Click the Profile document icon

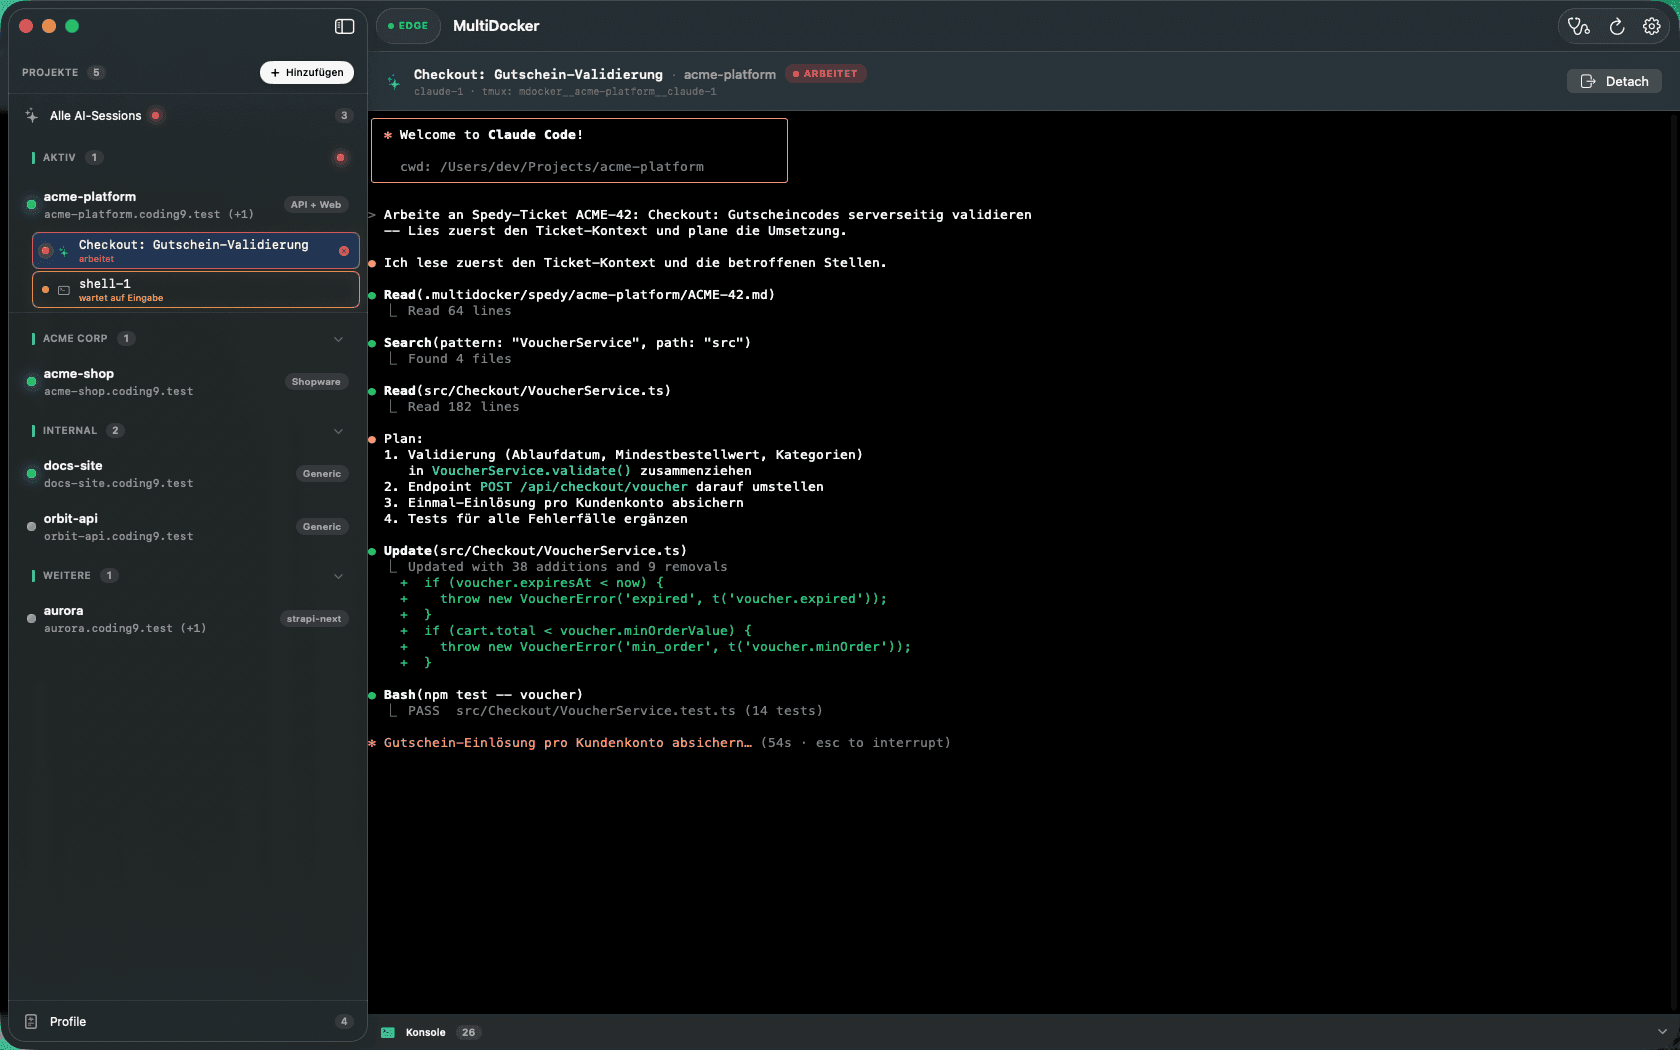[31, 1021]
